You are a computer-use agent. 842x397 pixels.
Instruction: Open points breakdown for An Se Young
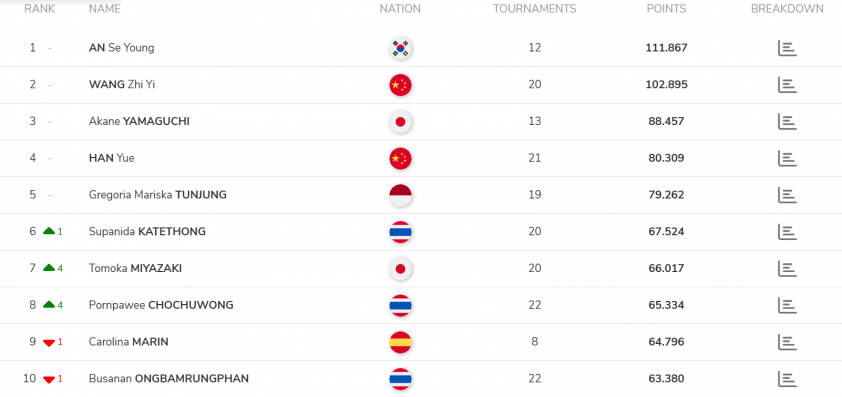click(787, 48)
